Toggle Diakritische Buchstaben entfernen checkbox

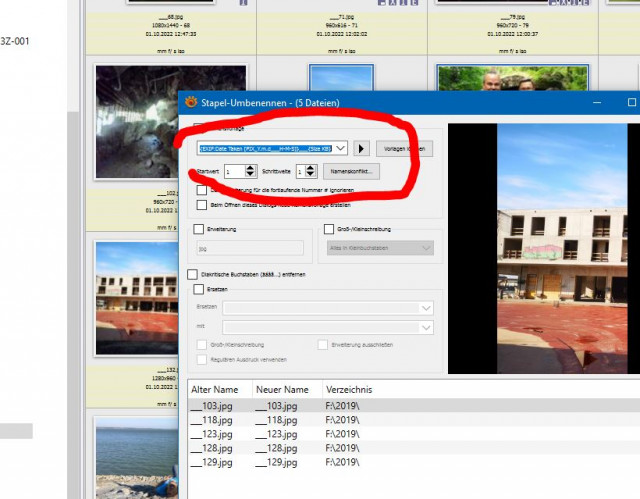click(x=193, y=274)
